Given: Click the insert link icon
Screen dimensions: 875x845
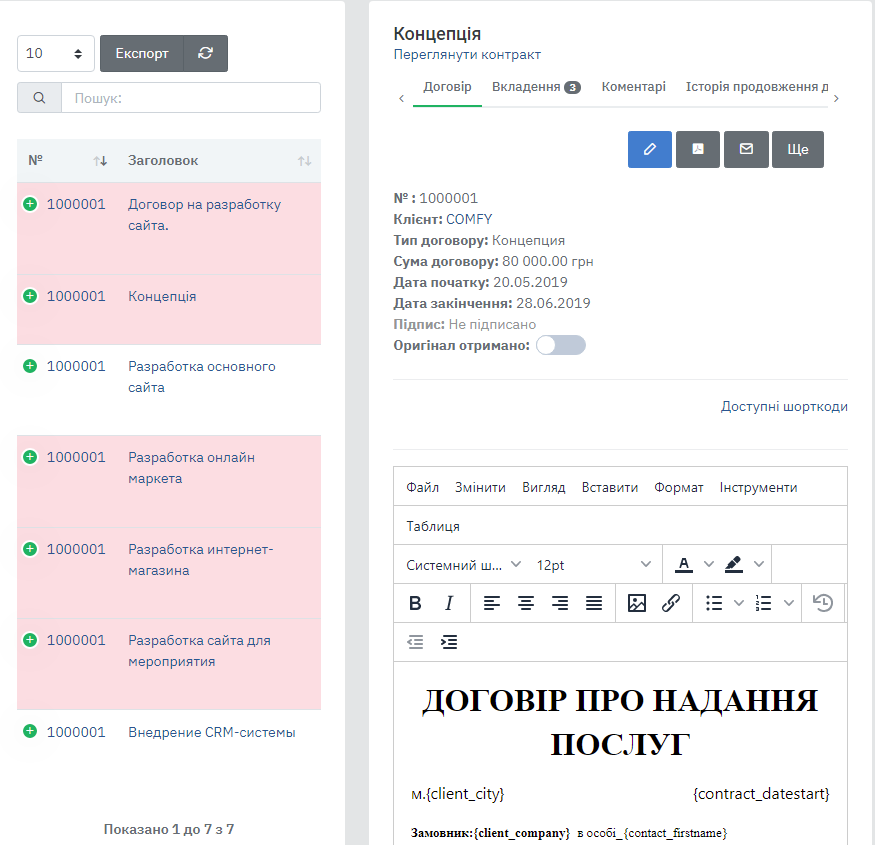Looking at the screenshot, I should 671,603.
